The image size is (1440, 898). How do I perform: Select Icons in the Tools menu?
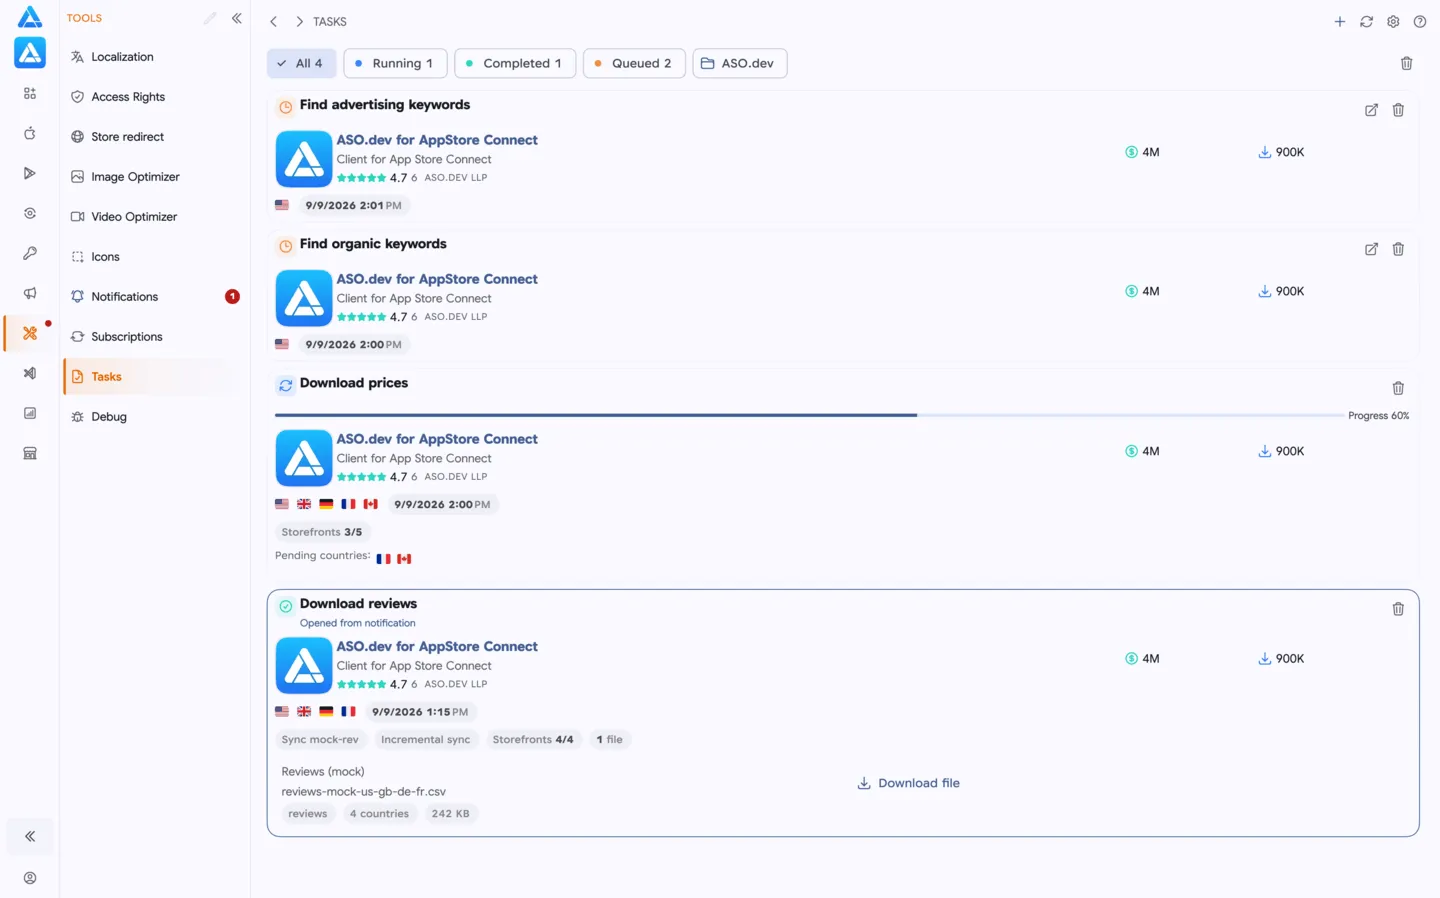pos(154,257)
